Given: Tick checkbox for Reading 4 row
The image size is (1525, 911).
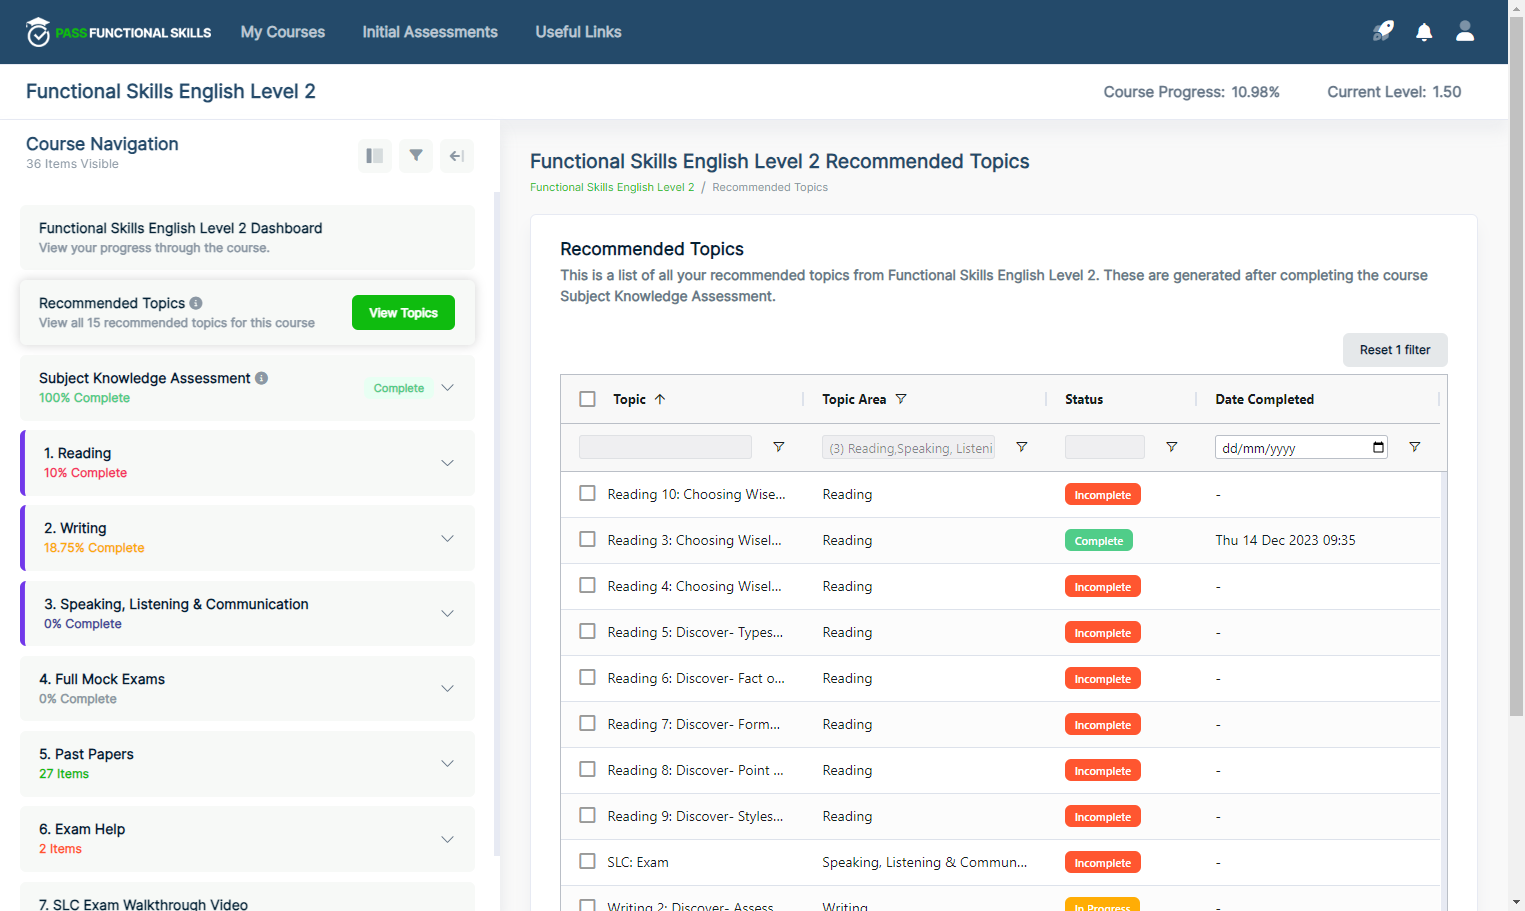Looking at the screenshot, I should click(x=588, y=585).
